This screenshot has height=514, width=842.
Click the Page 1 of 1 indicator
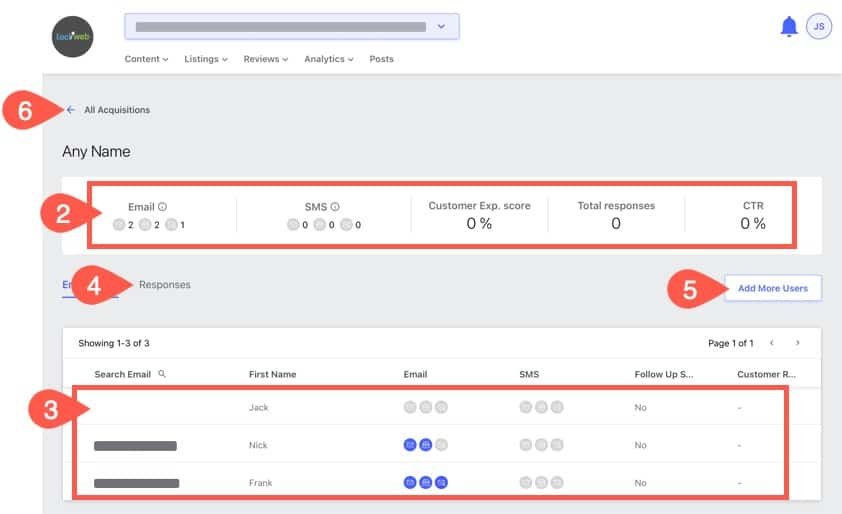coord(730,343)
